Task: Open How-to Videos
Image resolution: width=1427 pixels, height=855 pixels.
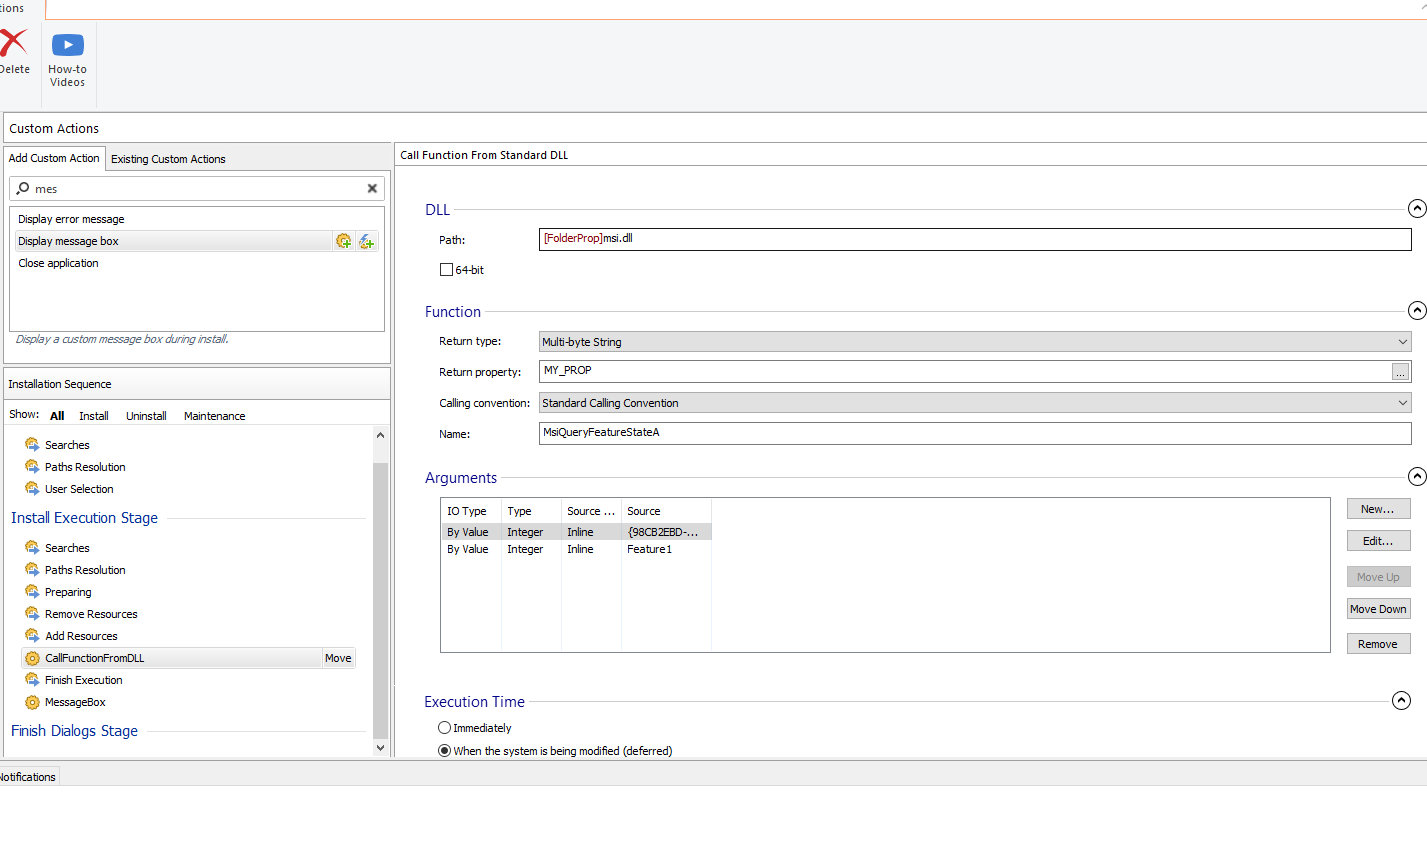Action: click(x=68, y=60)
